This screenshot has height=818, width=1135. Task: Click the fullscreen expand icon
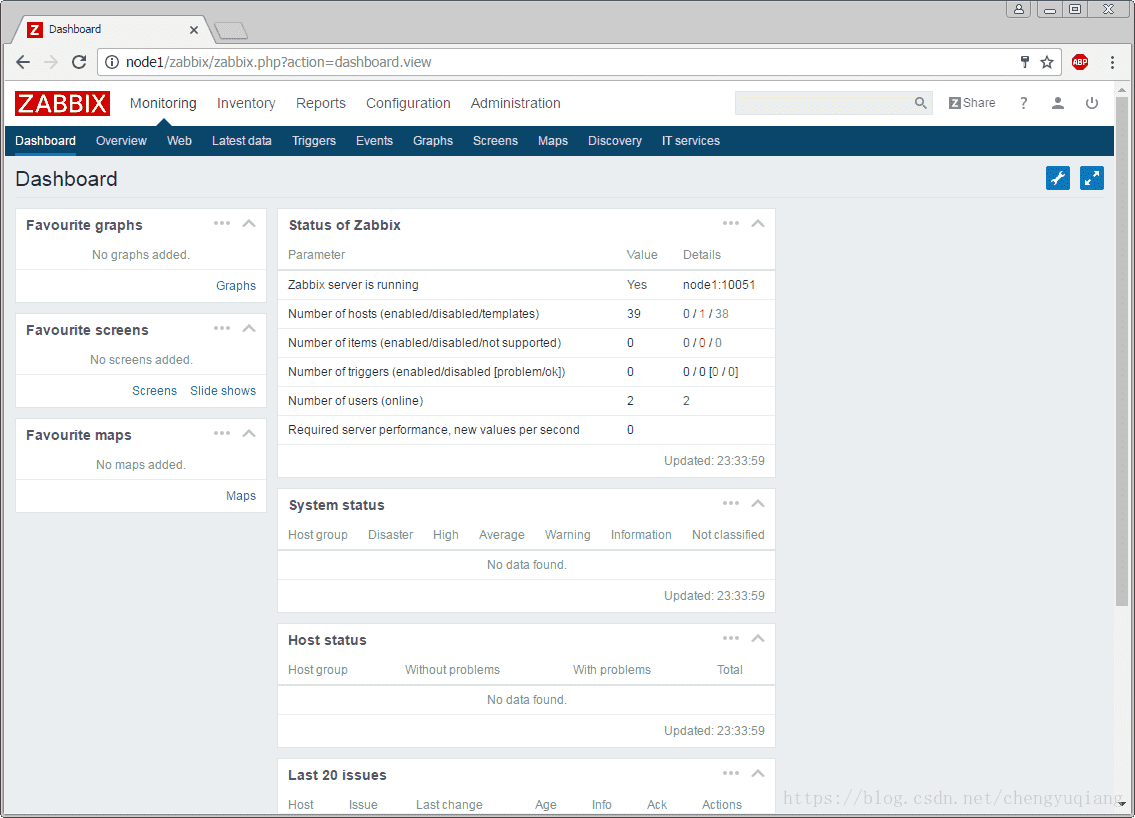pyautogui.click(x=1092, y=178)
